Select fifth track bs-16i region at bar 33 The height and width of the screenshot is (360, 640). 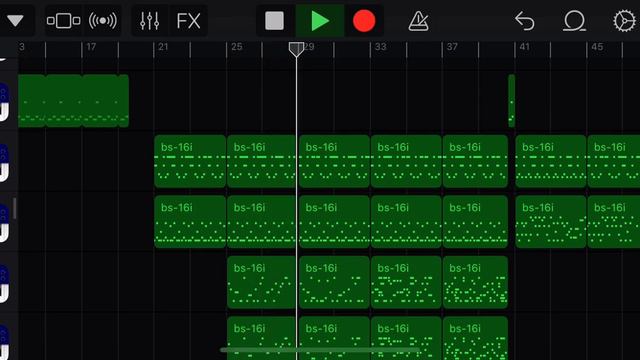[406, 338]
